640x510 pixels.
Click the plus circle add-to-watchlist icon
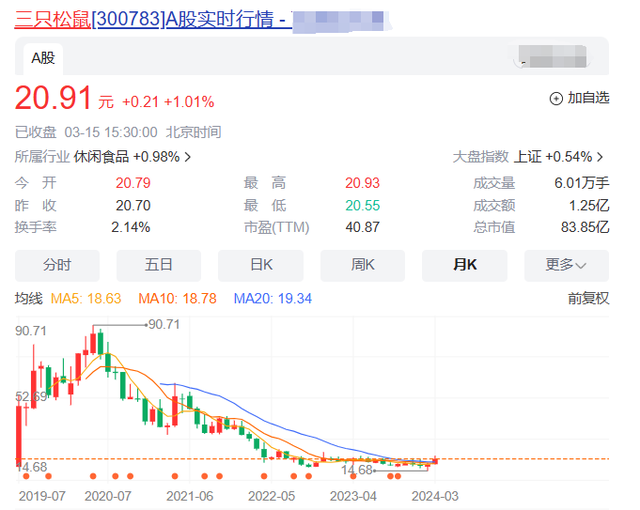(556, 98)
